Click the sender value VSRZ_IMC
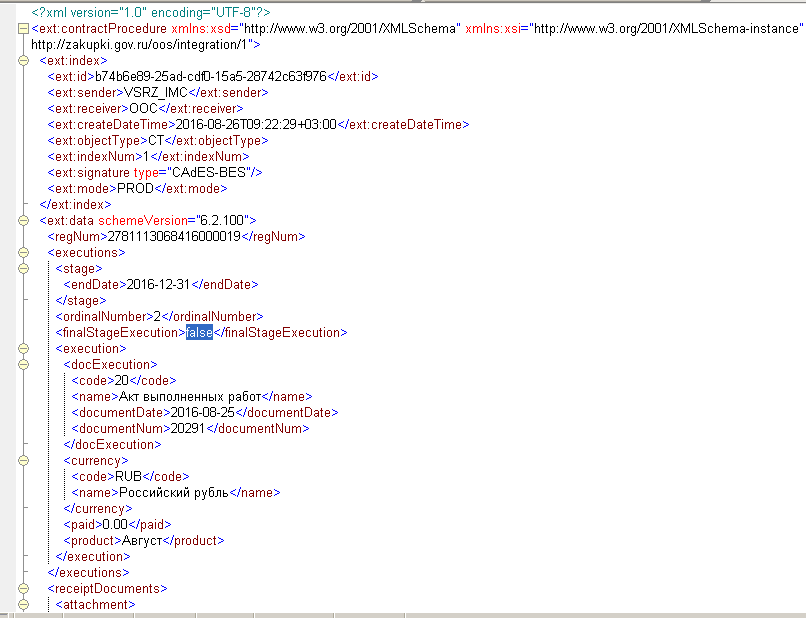 [x=156, y=93]
